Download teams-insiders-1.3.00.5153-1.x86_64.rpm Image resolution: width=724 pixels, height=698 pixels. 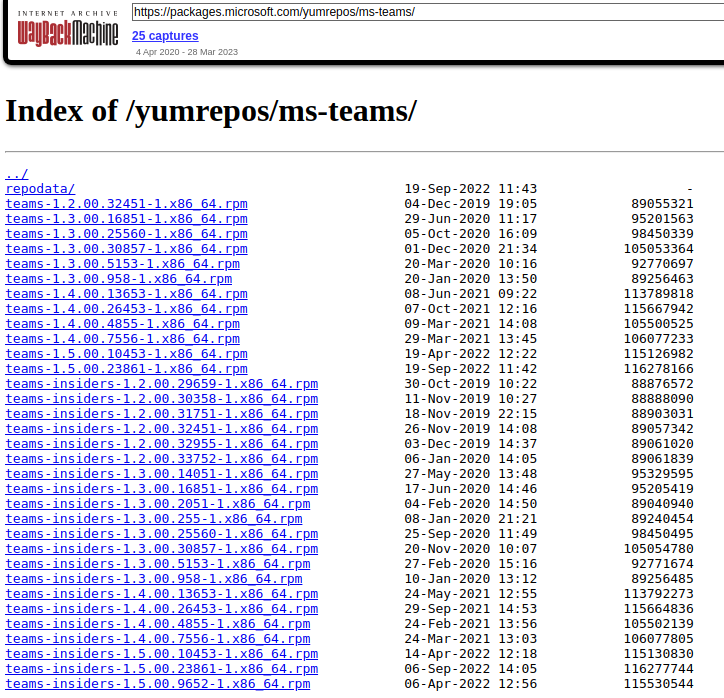pos(158,564)
